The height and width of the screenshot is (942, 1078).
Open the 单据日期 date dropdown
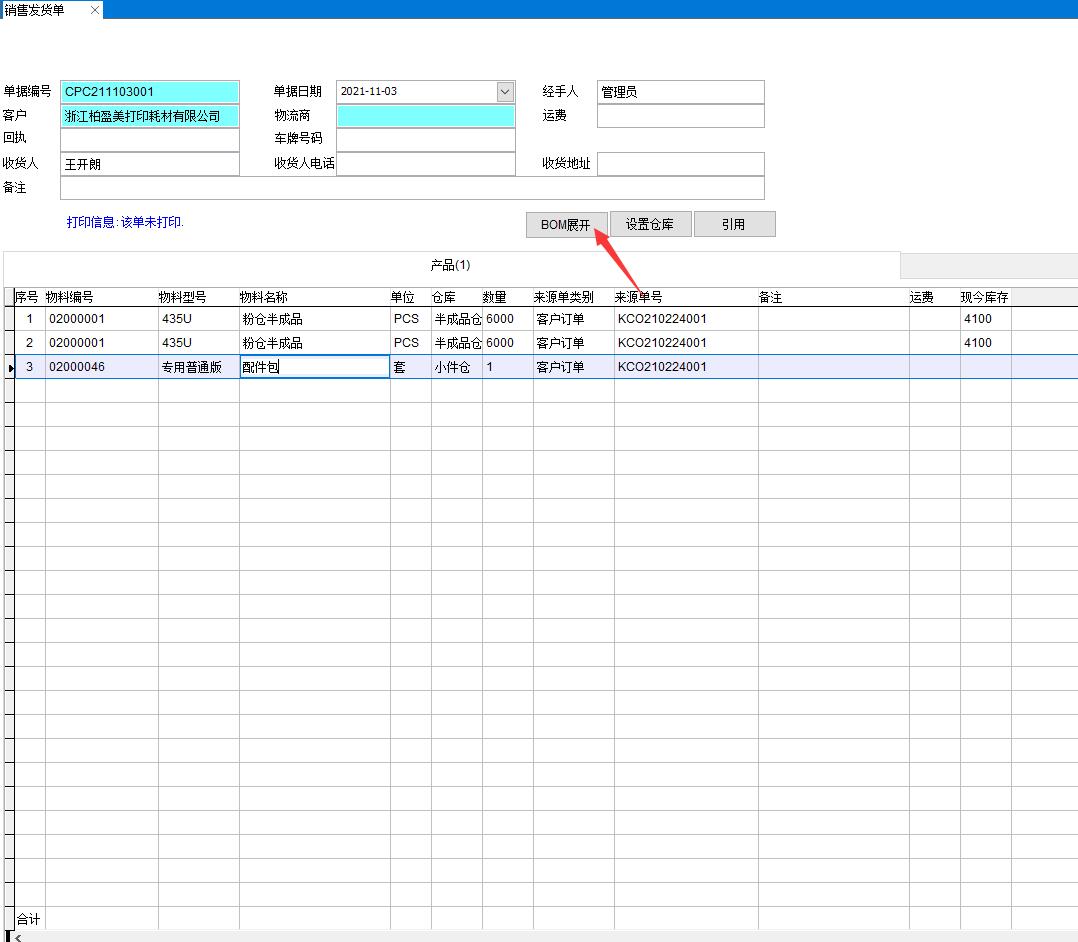pos(505,92)
